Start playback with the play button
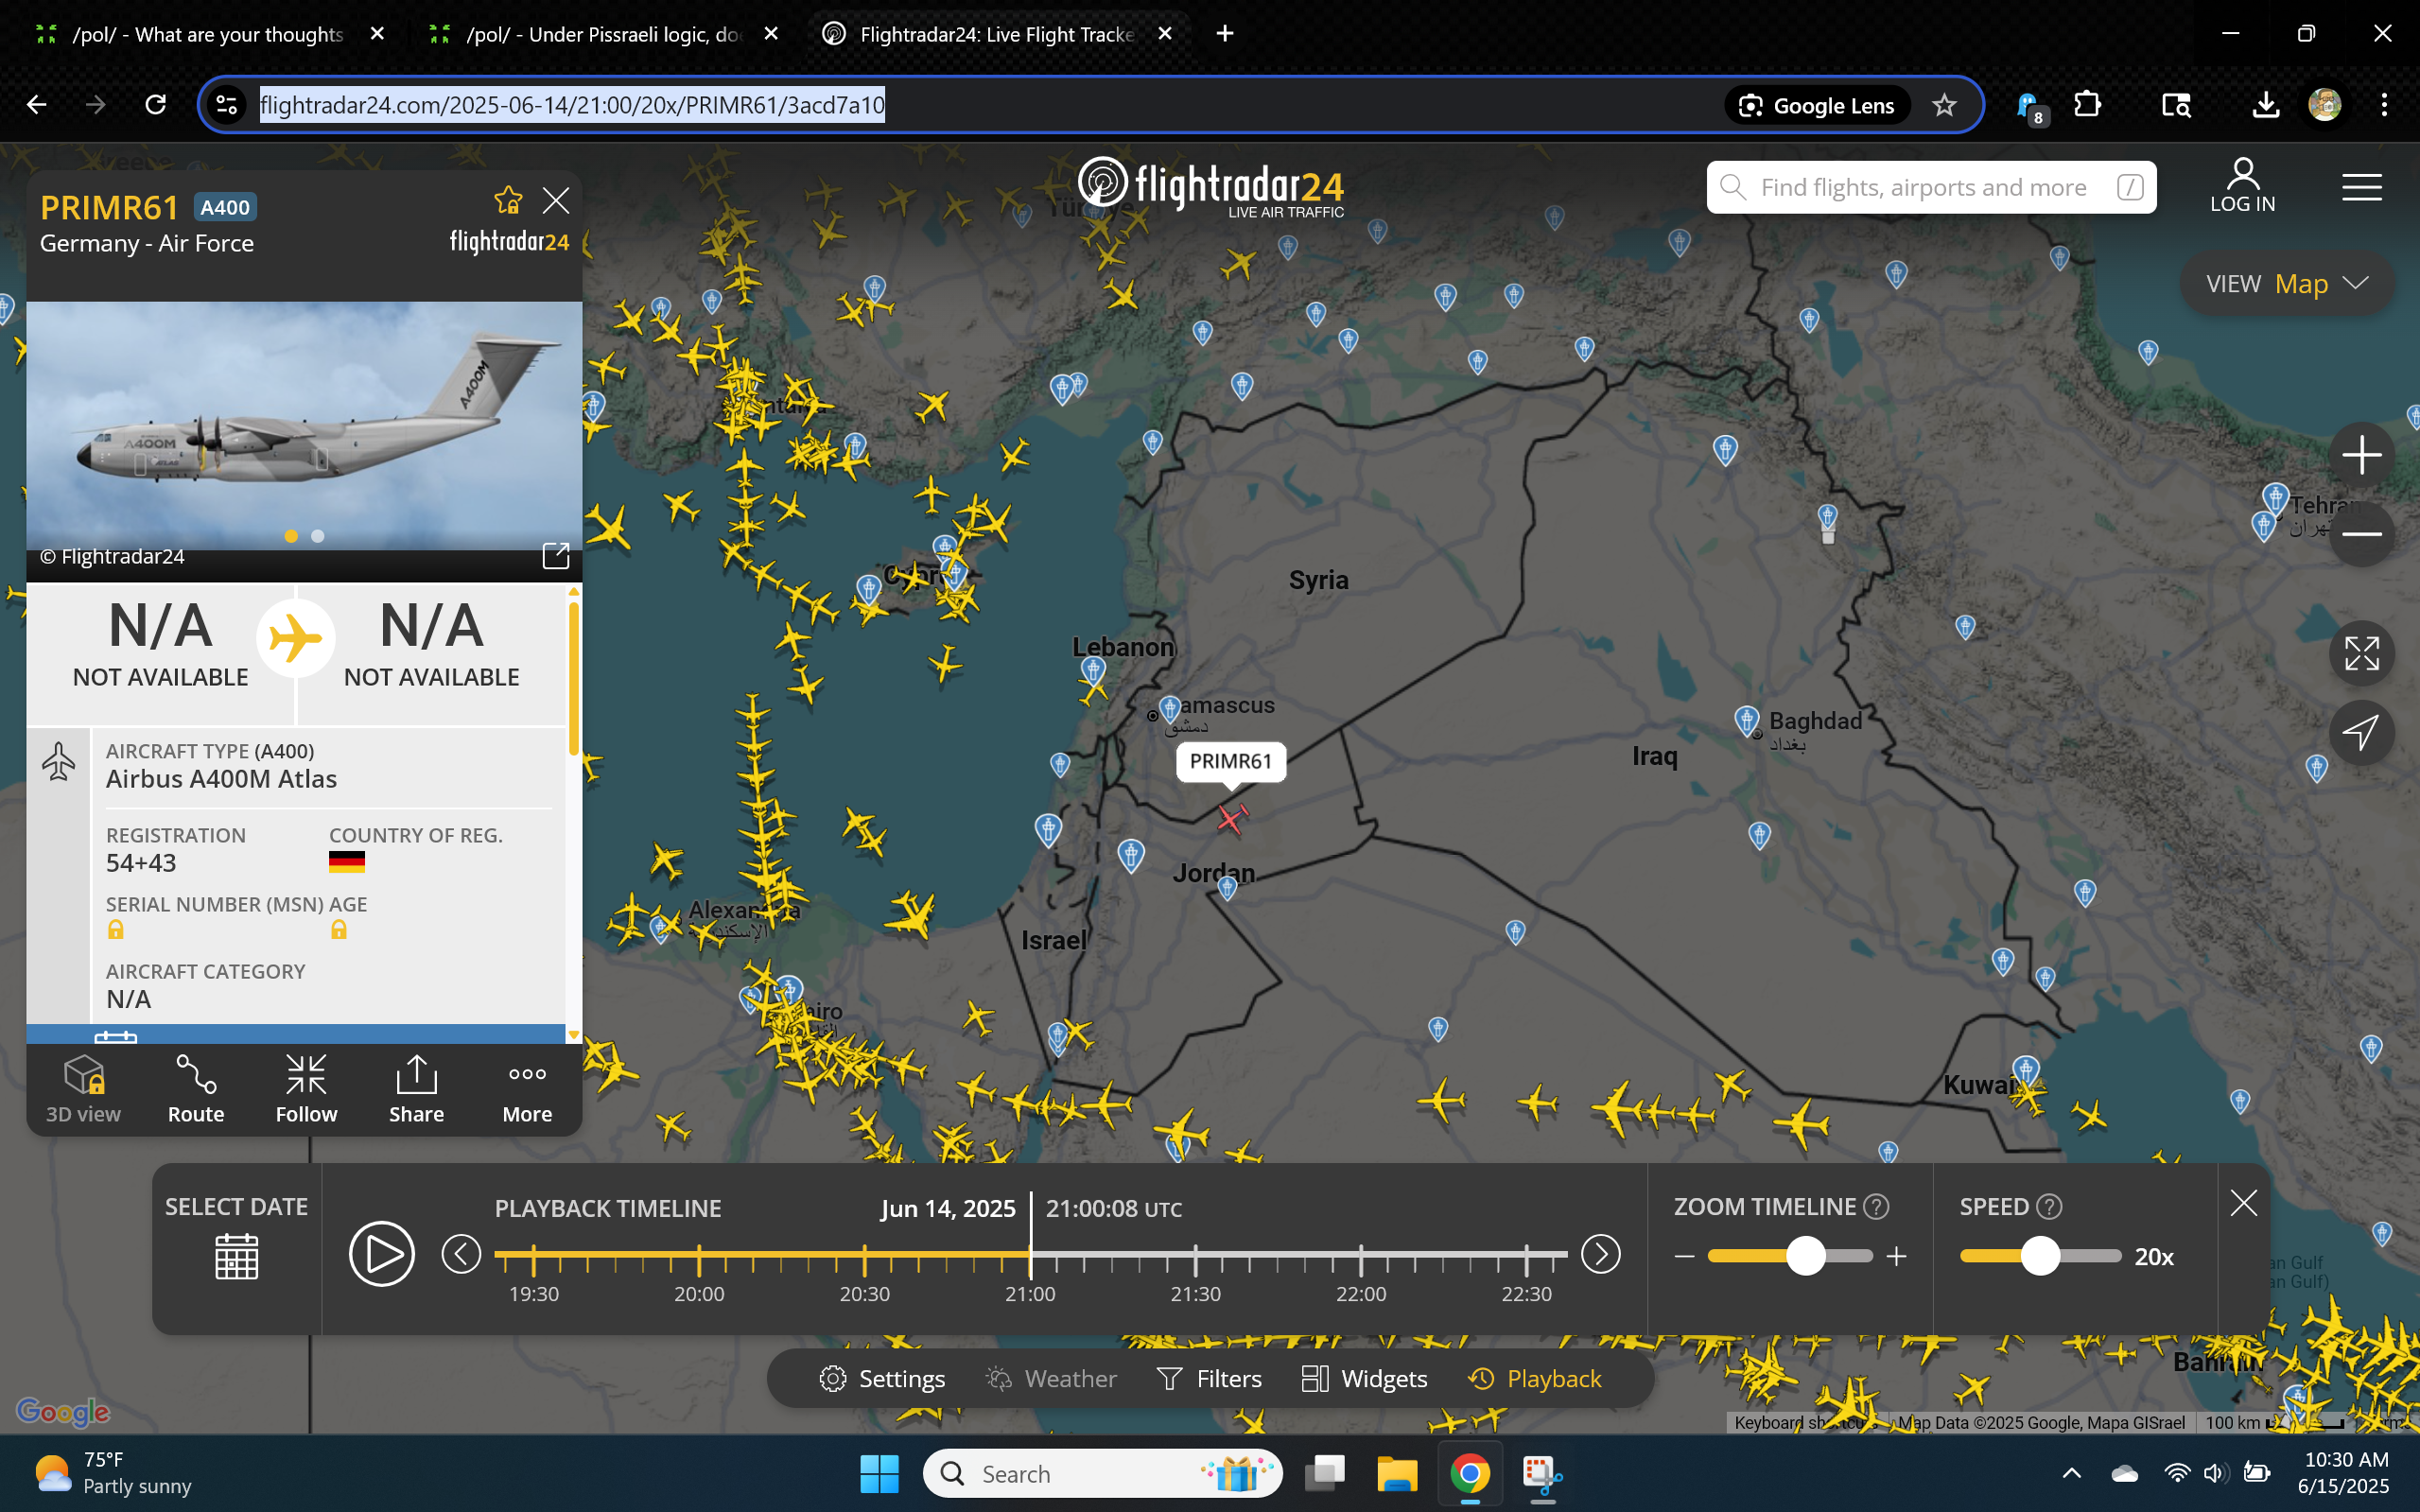Image resolution: width=2420 pixels, height=1512 pixels. pyautogui.click(x=381, y=1253)
